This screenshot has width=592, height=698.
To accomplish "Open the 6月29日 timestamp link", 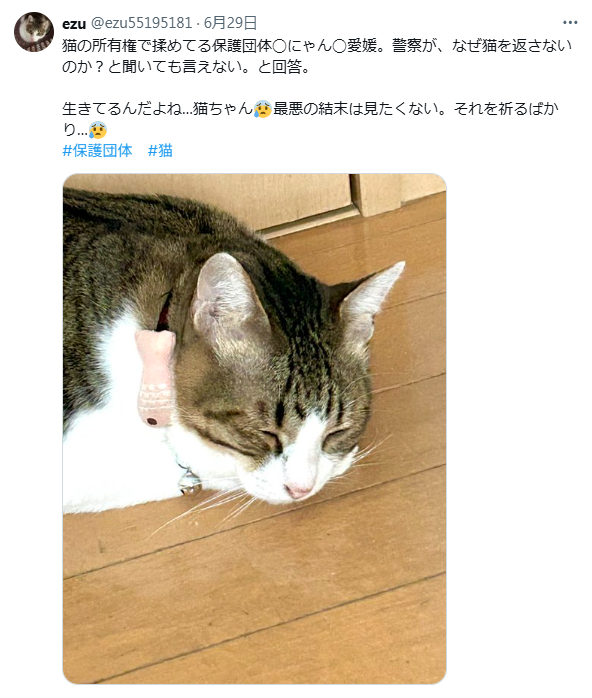I will point(231,23).
